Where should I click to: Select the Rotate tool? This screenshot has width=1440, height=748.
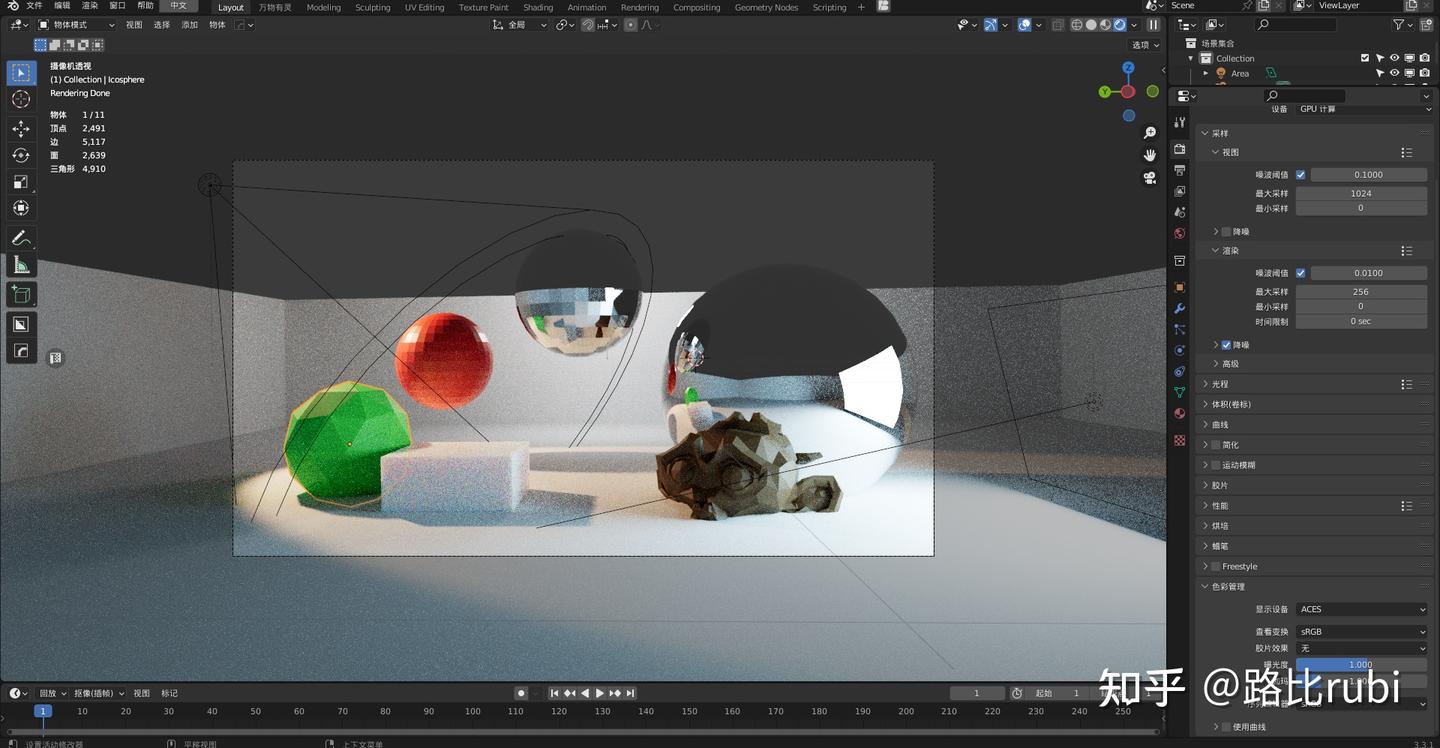21,157
